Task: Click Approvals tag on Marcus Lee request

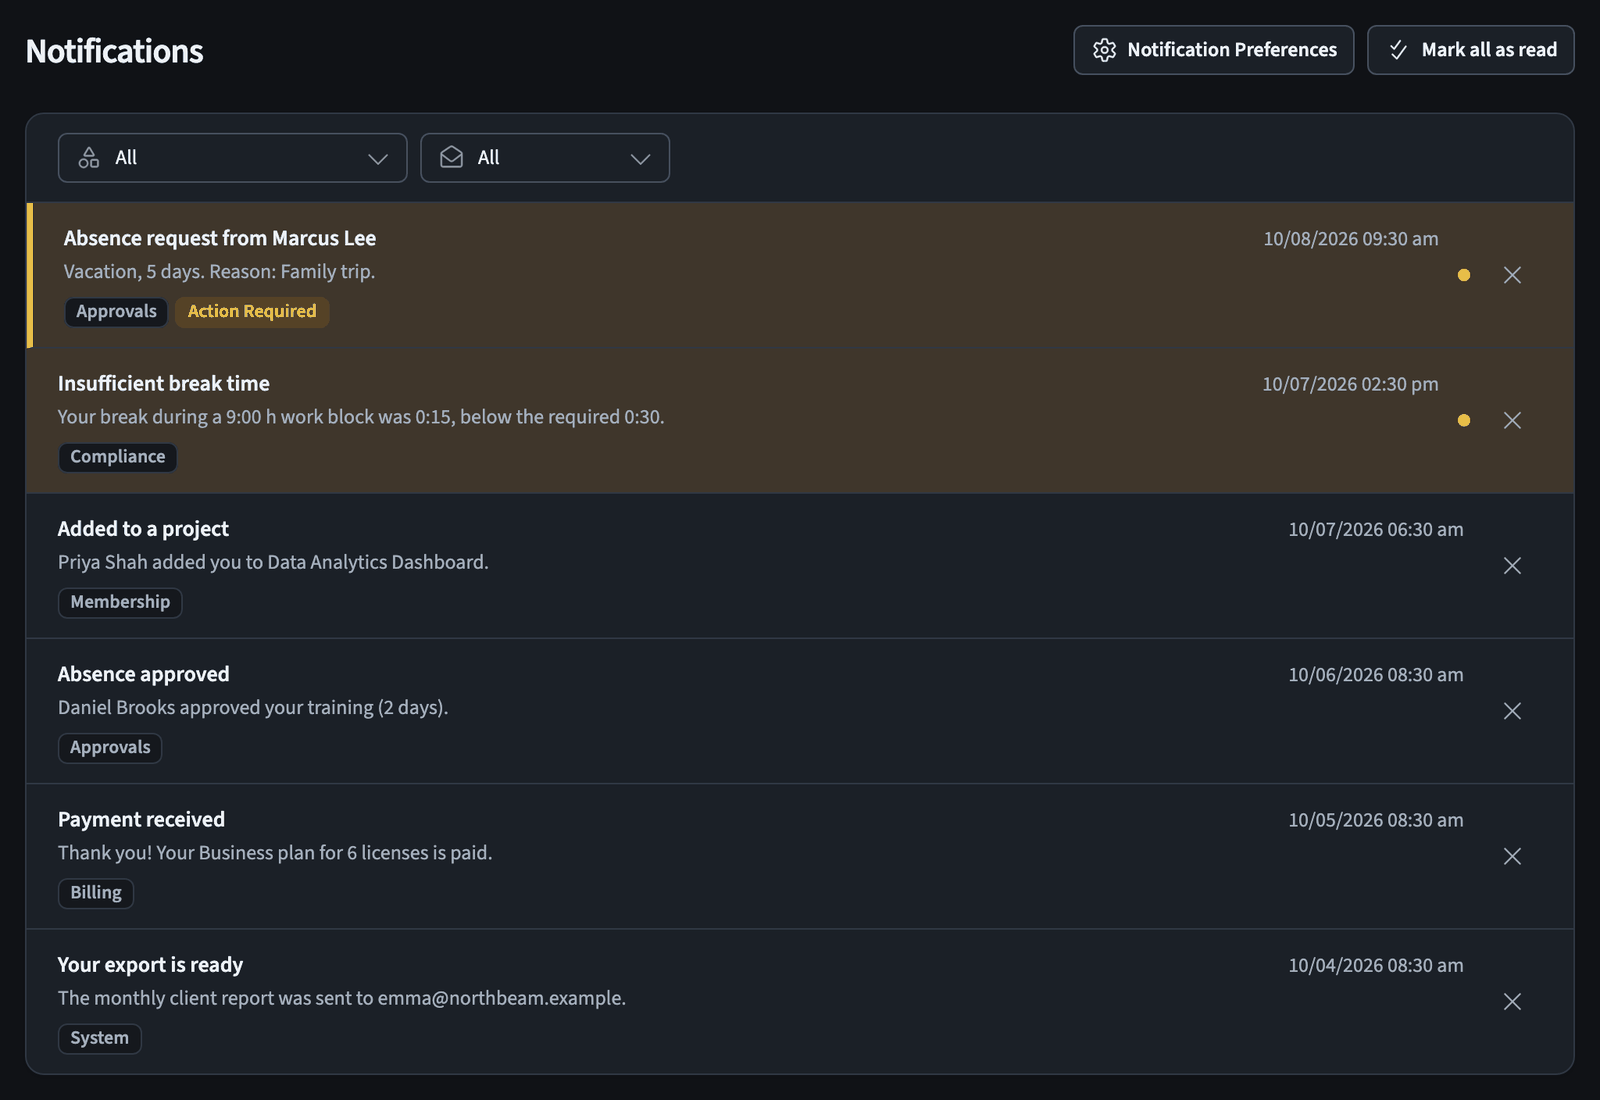Action: pyautogui.click(x=116, y=311)
